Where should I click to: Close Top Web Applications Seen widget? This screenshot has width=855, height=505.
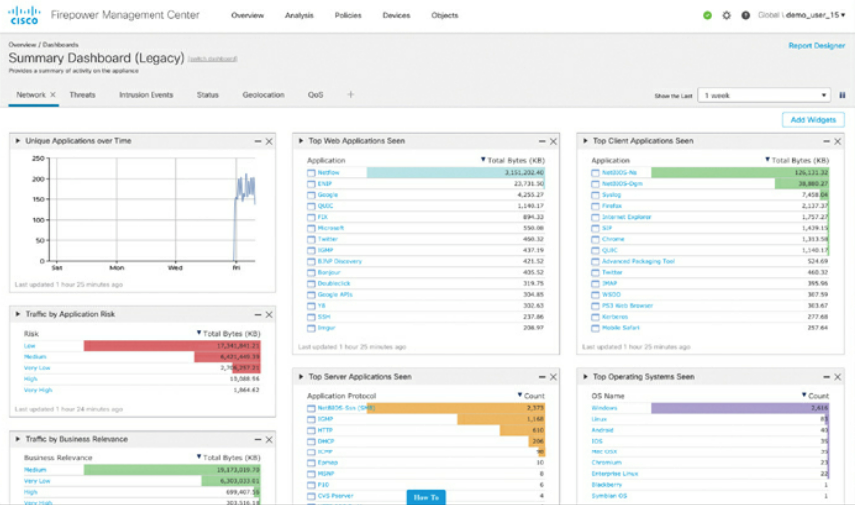point(553,141)
